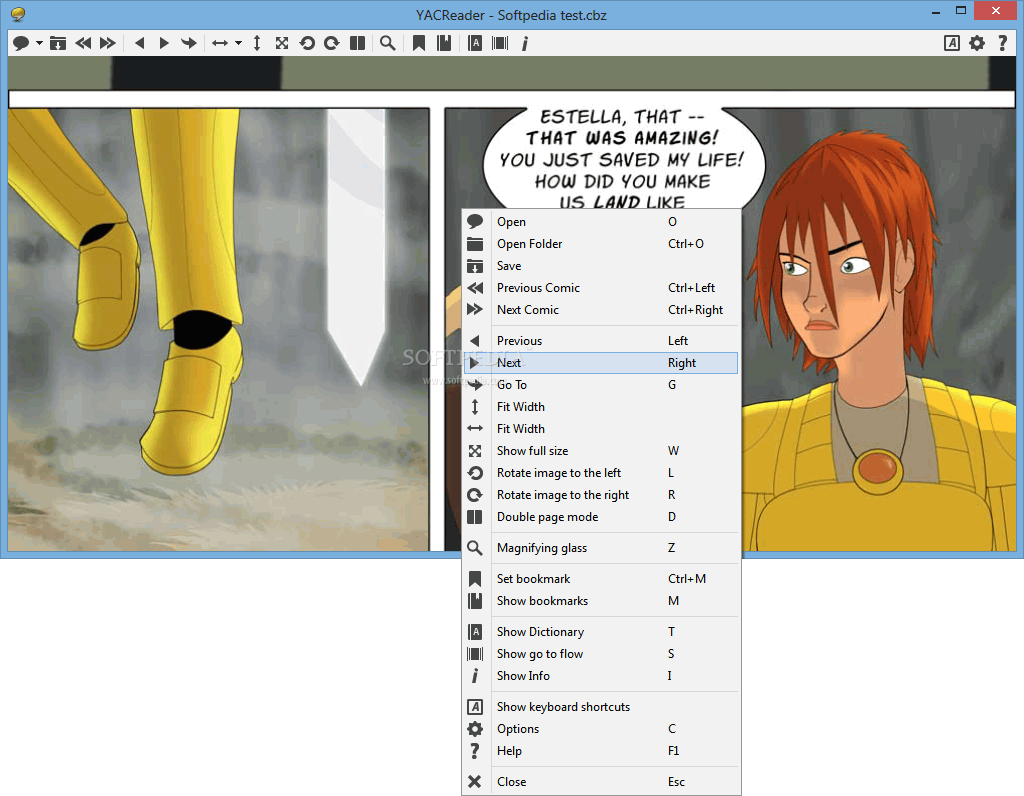
Task: Rotate image right via toolbar icon
Action: point(332,43)
